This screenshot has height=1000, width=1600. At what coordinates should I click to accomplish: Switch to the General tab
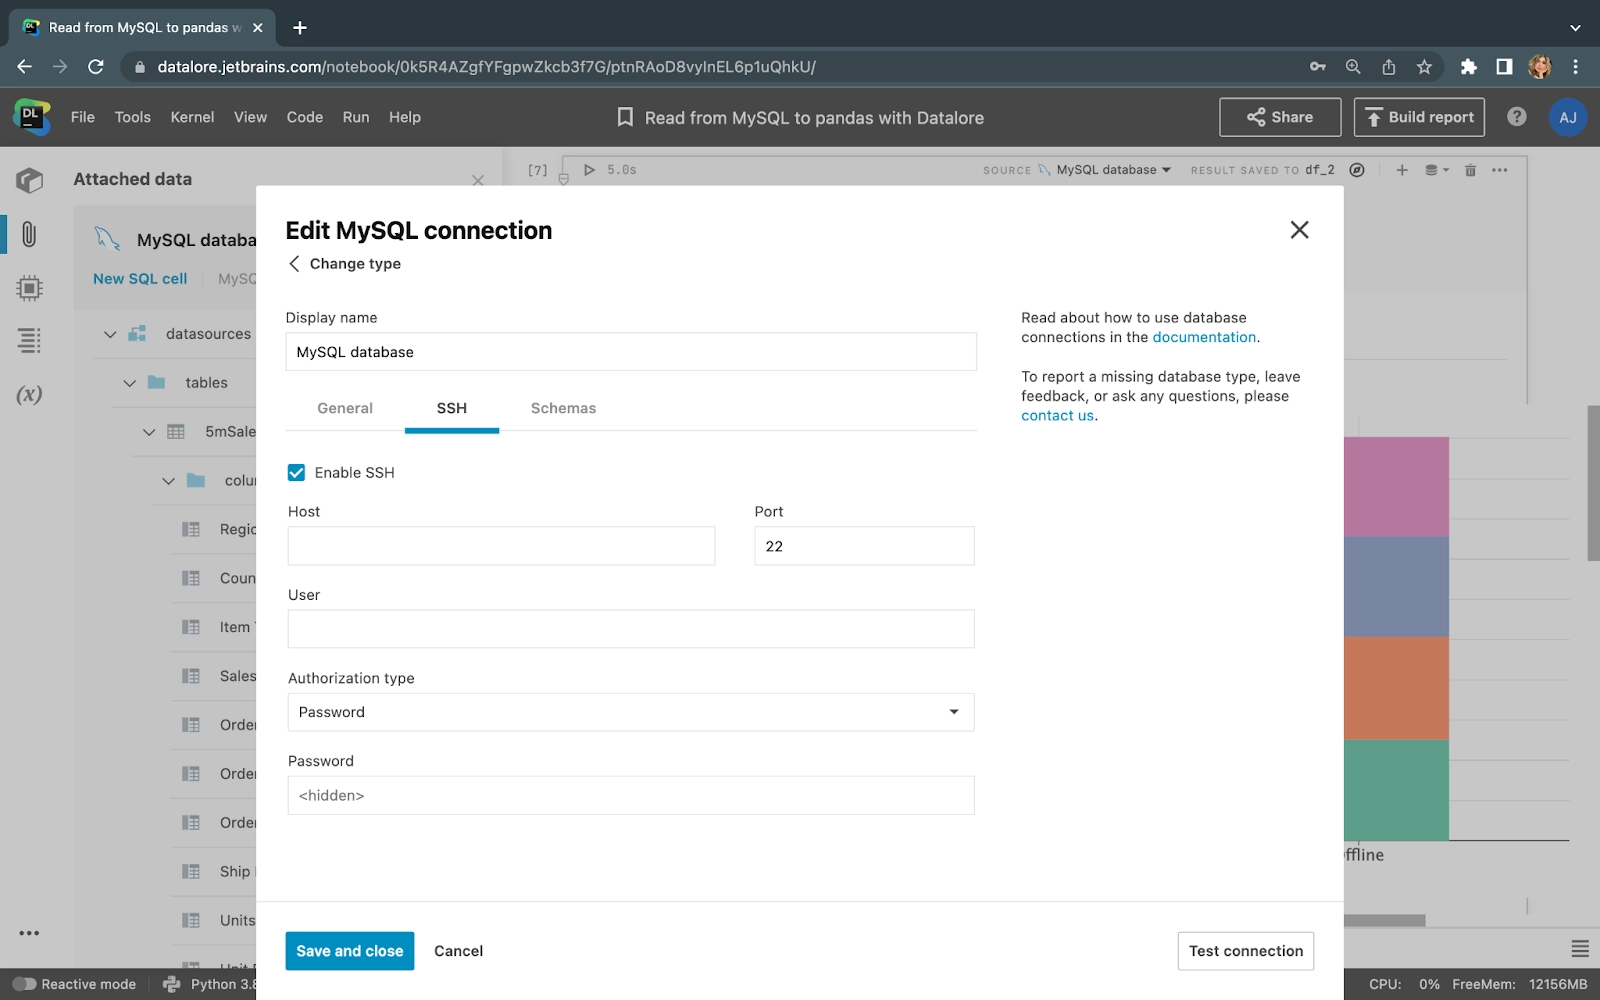click(345, 408)
